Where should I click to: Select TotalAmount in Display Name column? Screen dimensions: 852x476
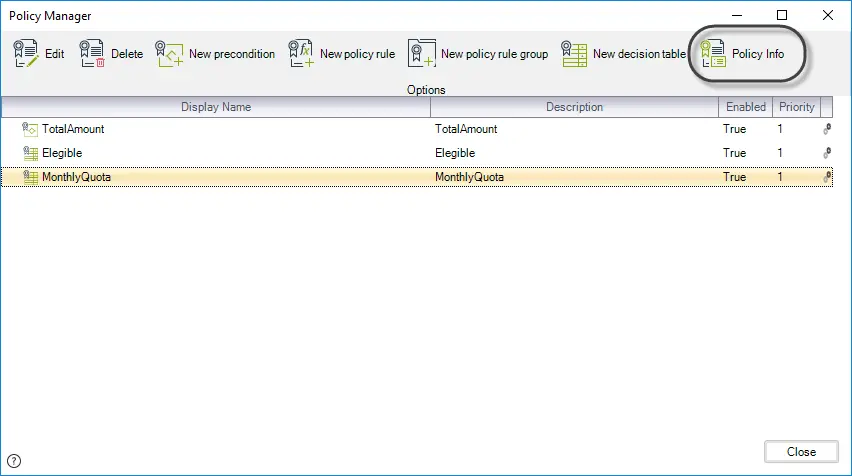click(73, 129)
